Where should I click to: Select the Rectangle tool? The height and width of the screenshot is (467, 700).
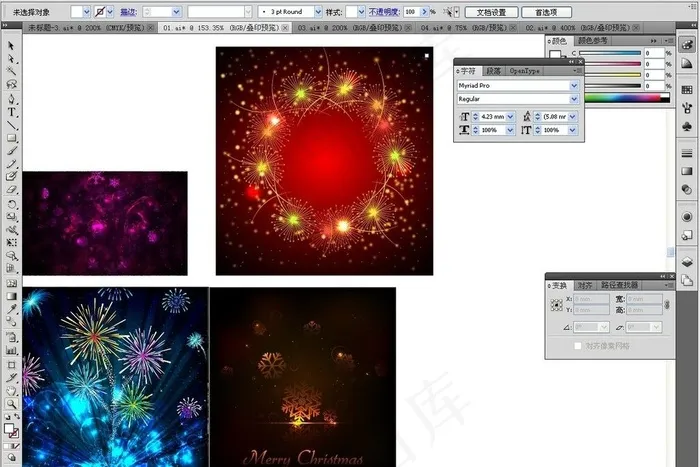[11, 138]
